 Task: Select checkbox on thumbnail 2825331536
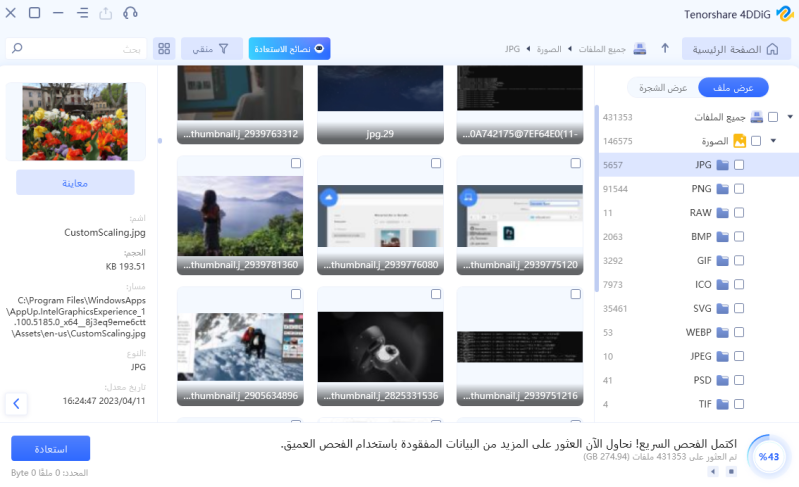[436, 294]
